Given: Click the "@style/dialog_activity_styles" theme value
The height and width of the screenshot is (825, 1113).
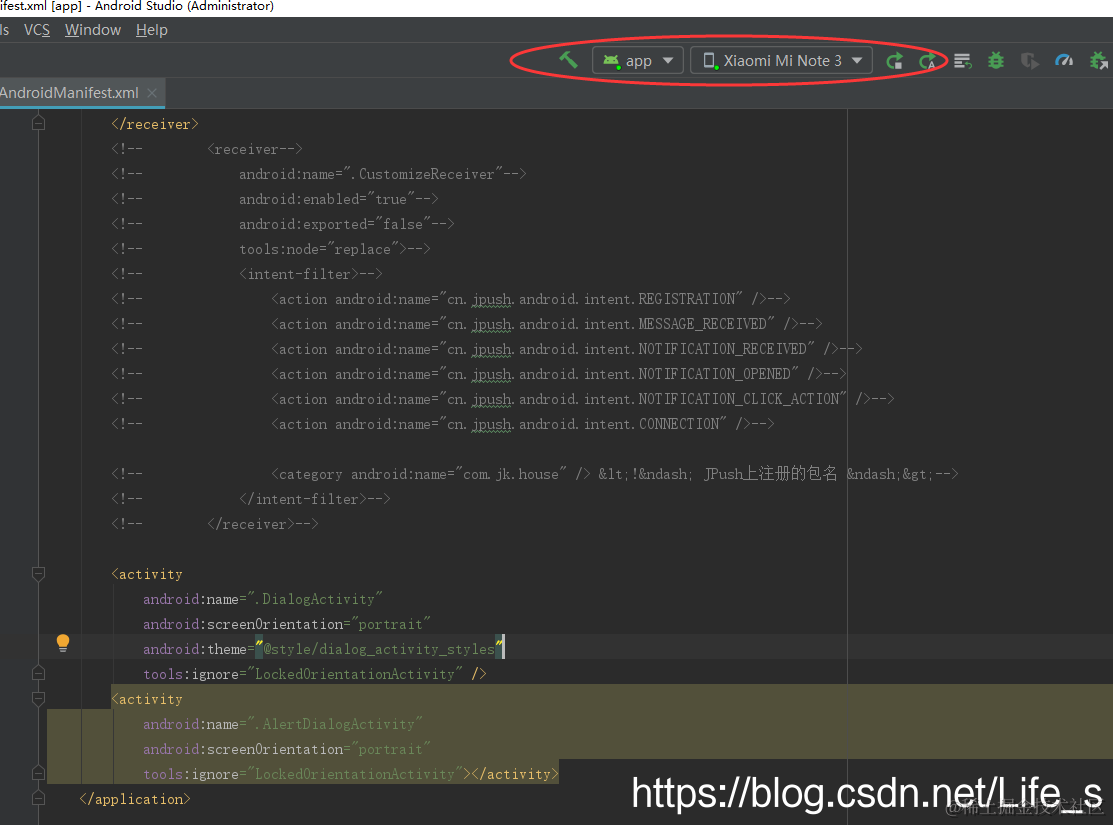Looking at the screenshot, I should click(380, 649).
